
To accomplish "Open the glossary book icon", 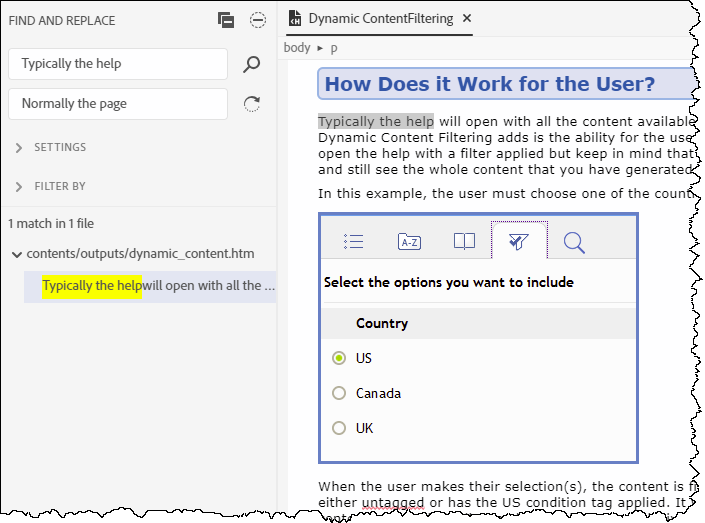I will click(463, 241).
